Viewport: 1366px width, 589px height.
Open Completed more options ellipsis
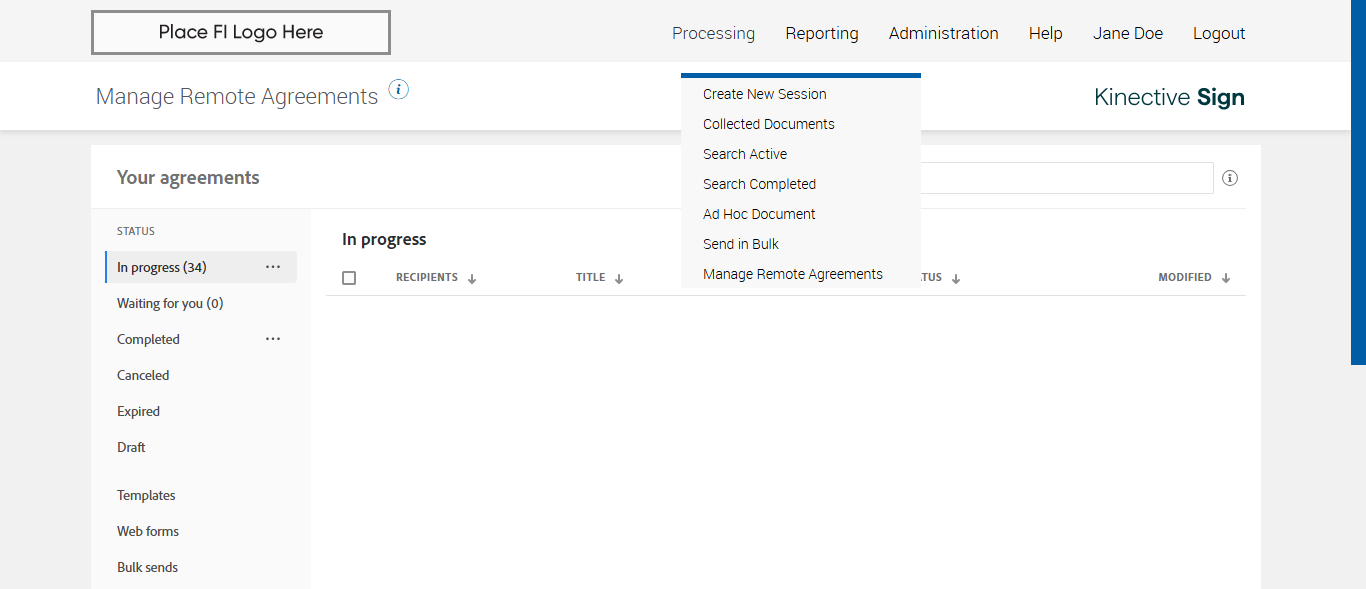[273, 339]
